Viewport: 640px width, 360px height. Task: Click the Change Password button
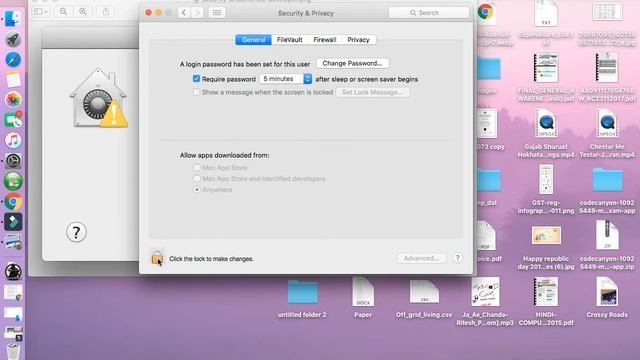(x=352, y=63)
